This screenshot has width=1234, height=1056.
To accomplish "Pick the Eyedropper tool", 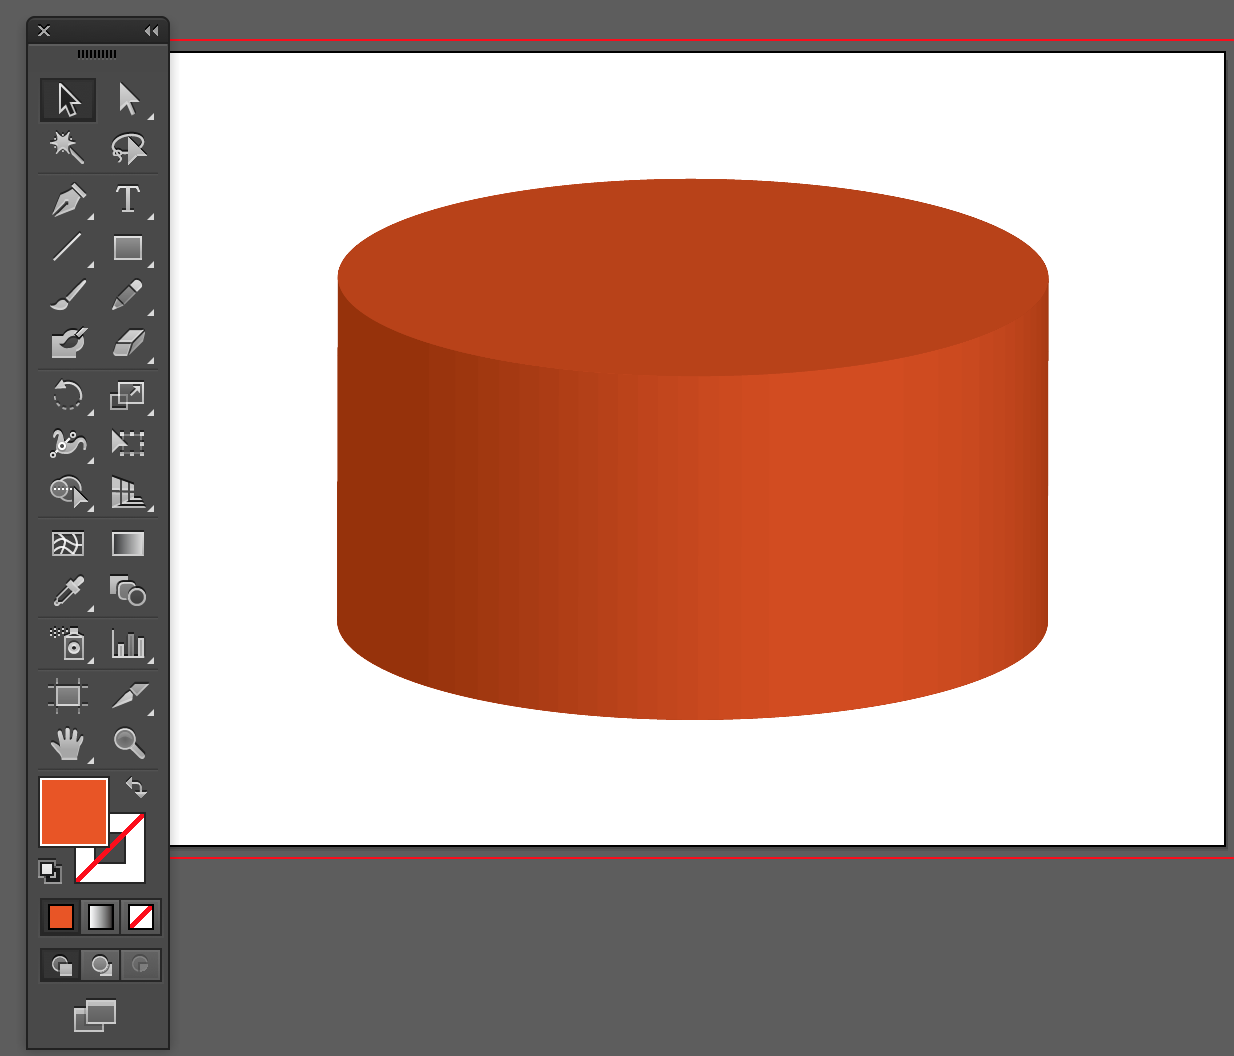I will tap(68, 592).
